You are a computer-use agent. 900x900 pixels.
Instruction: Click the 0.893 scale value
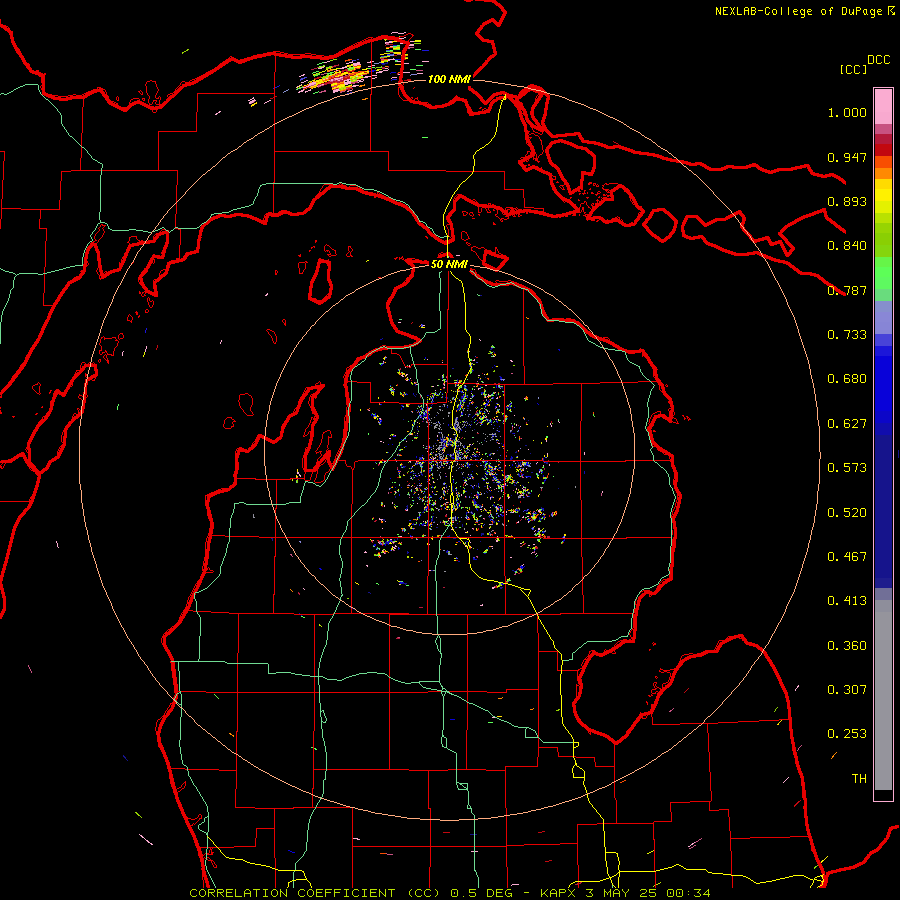(847, 201)
